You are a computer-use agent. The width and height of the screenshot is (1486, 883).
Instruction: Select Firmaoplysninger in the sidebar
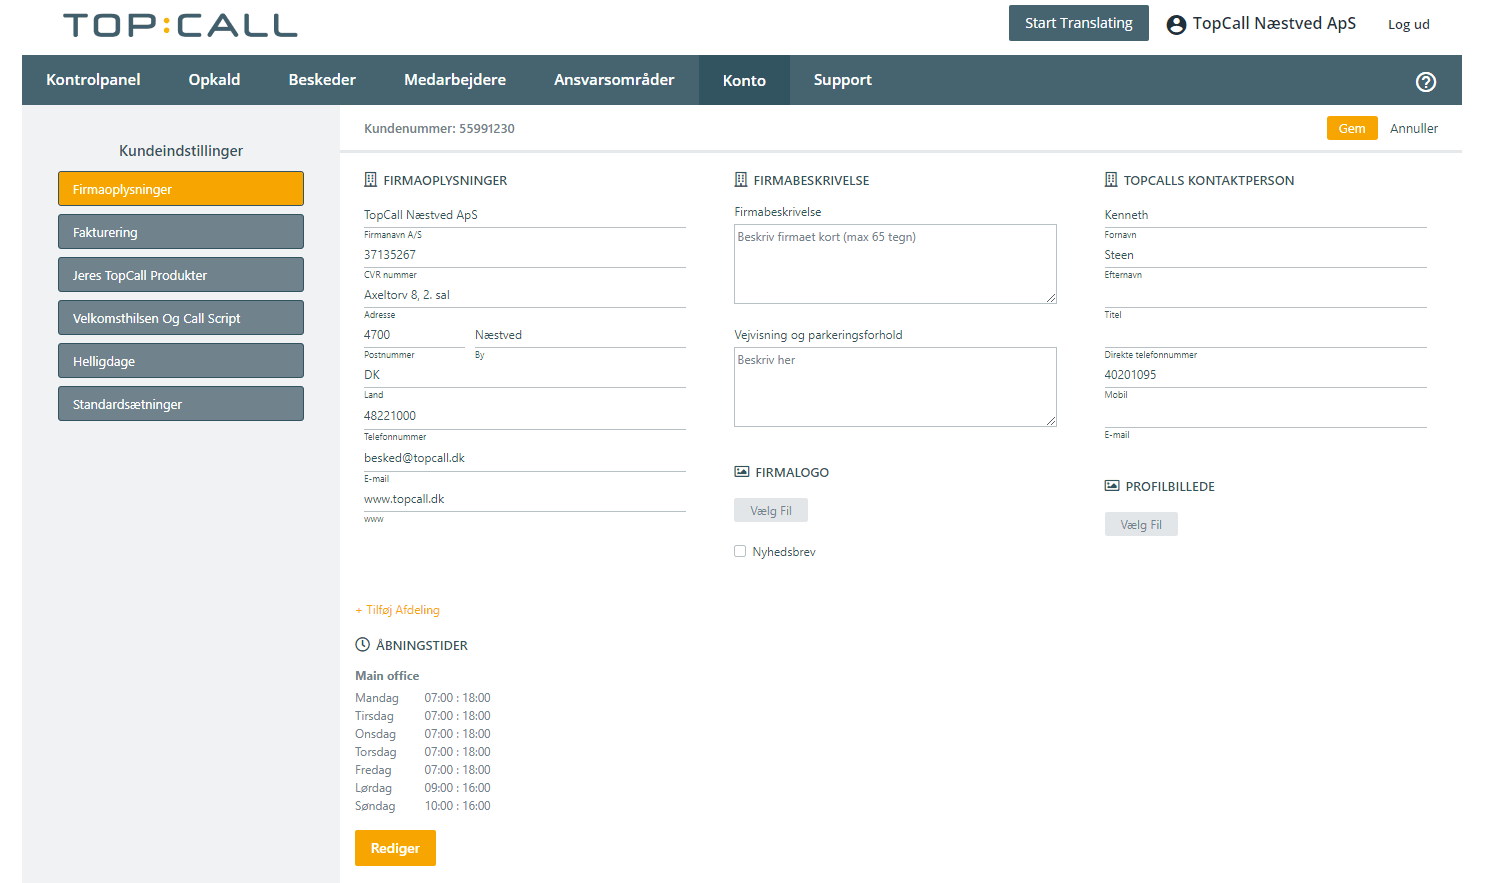click(x=181, y=189)
